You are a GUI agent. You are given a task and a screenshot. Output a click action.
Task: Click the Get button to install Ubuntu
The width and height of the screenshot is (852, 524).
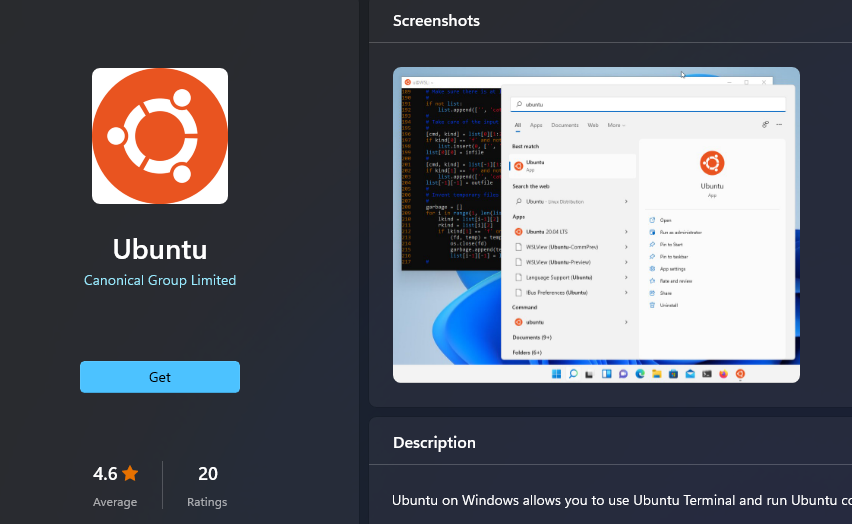click(160, 377)
